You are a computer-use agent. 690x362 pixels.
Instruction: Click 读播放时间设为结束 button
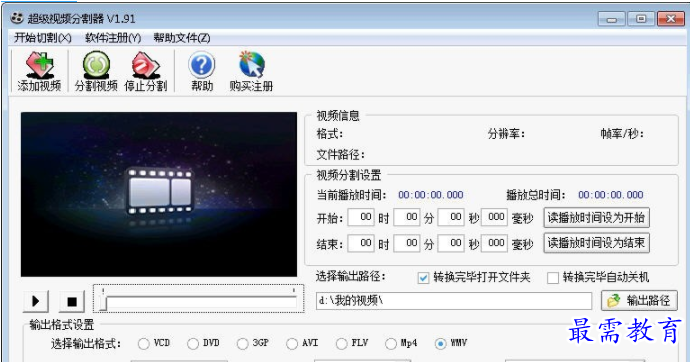(596, 243)
